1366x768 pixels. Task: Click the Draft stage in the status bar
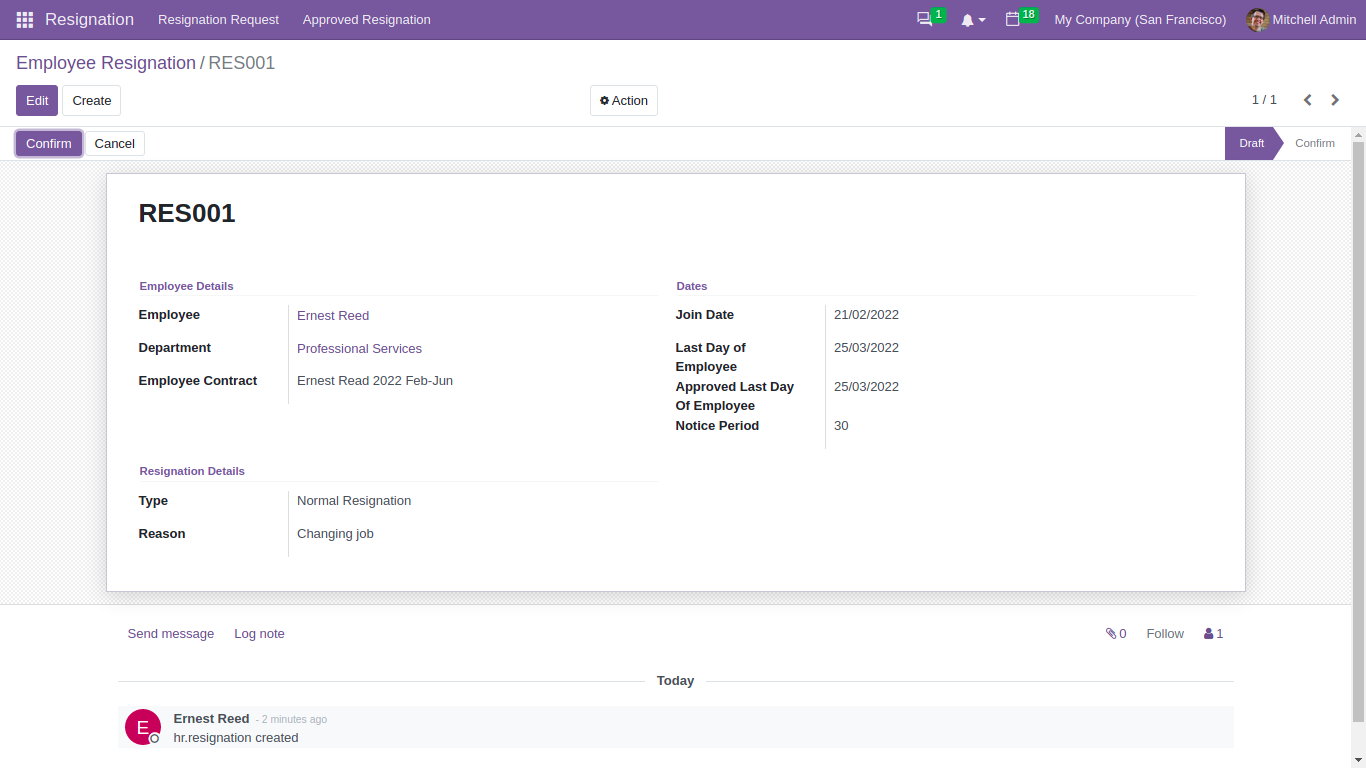[x=1251, y=143]
